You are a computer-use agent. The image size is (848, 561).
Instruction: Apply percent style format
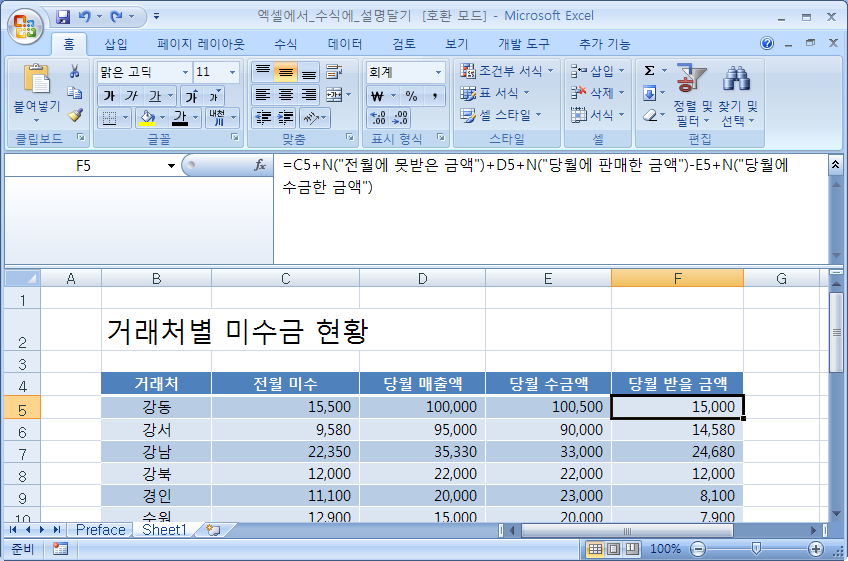click(412, 96)
